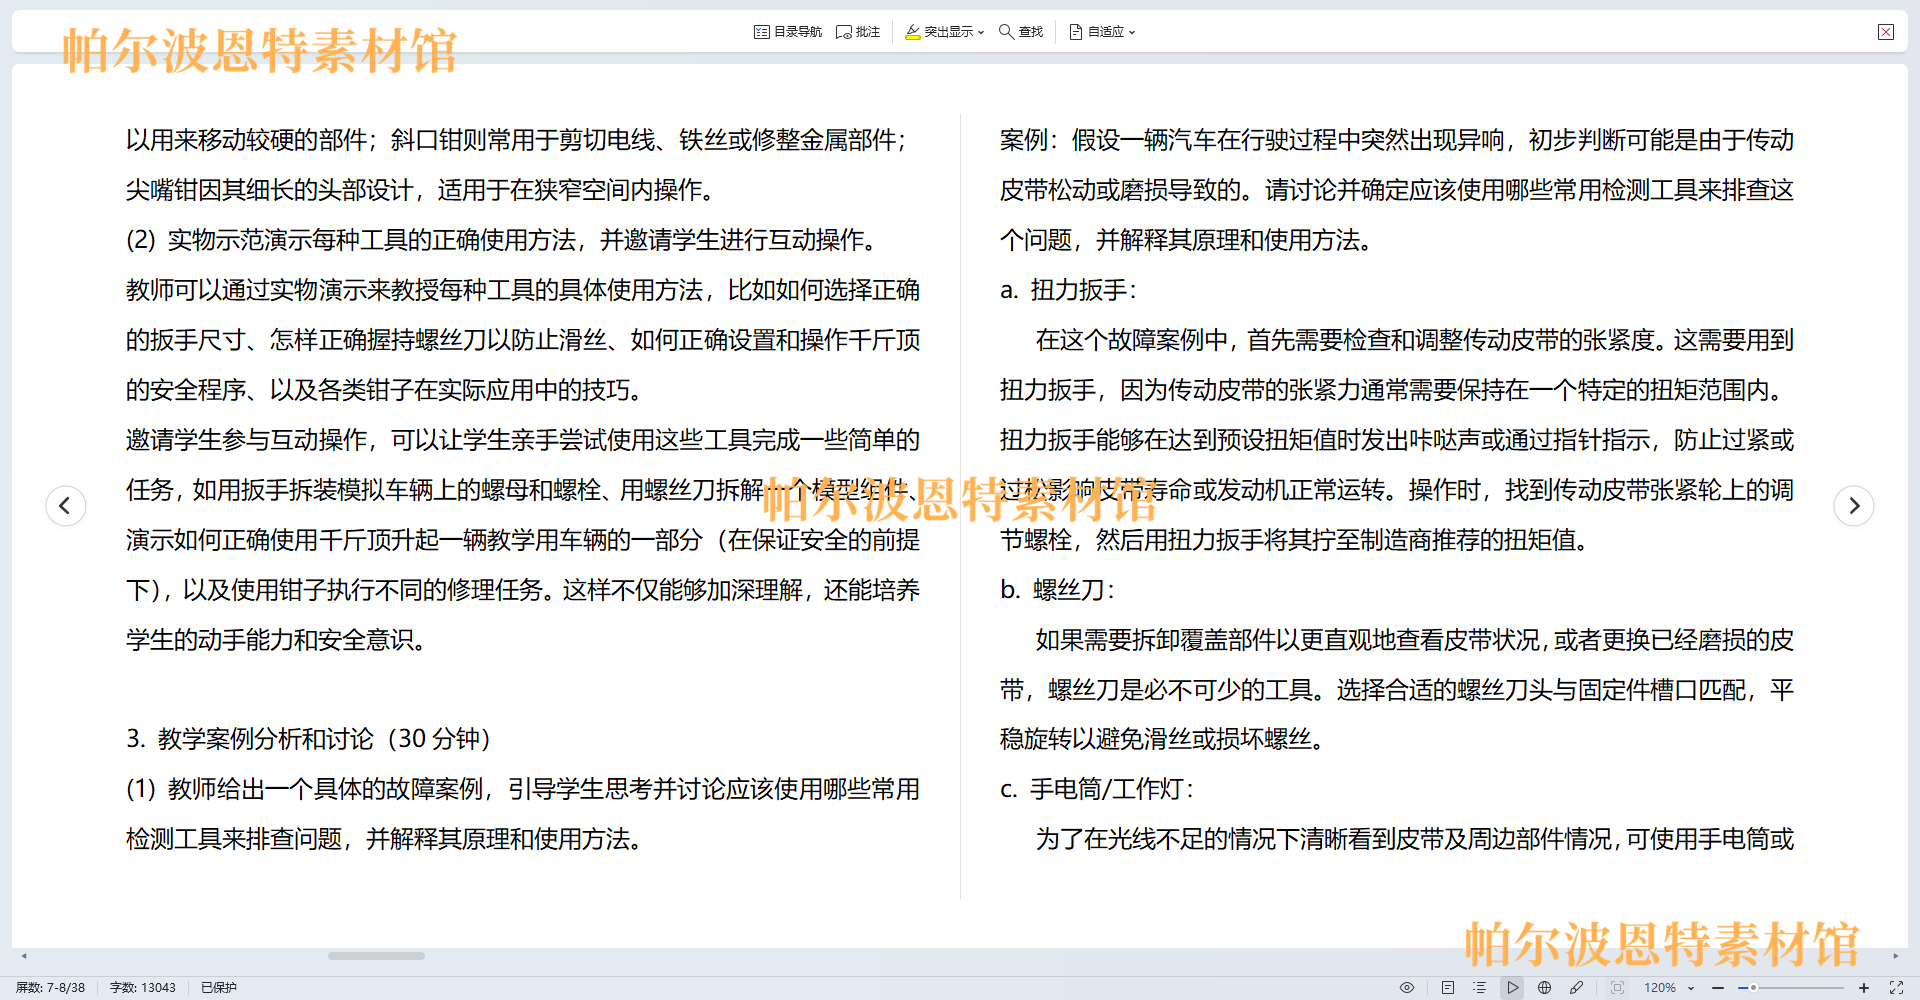This screenshot has width=1920, height=1000.
Task: Switch to outline view icon
Action: [x=1480, y=987]
